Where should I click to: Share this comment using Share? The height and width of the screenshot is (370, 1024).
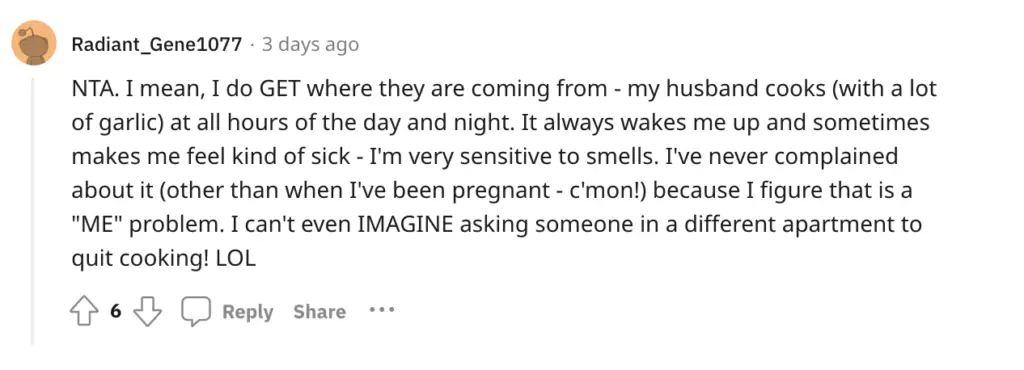coord(319,312)
